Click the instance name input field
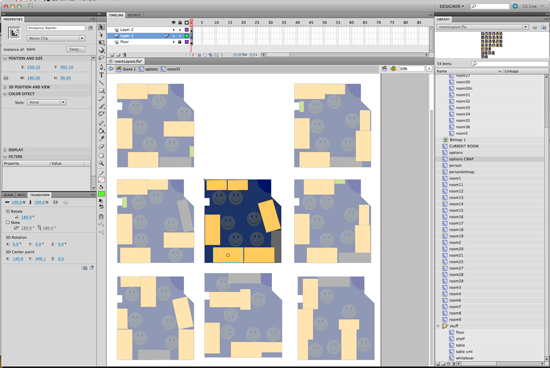 click(56, 28)
